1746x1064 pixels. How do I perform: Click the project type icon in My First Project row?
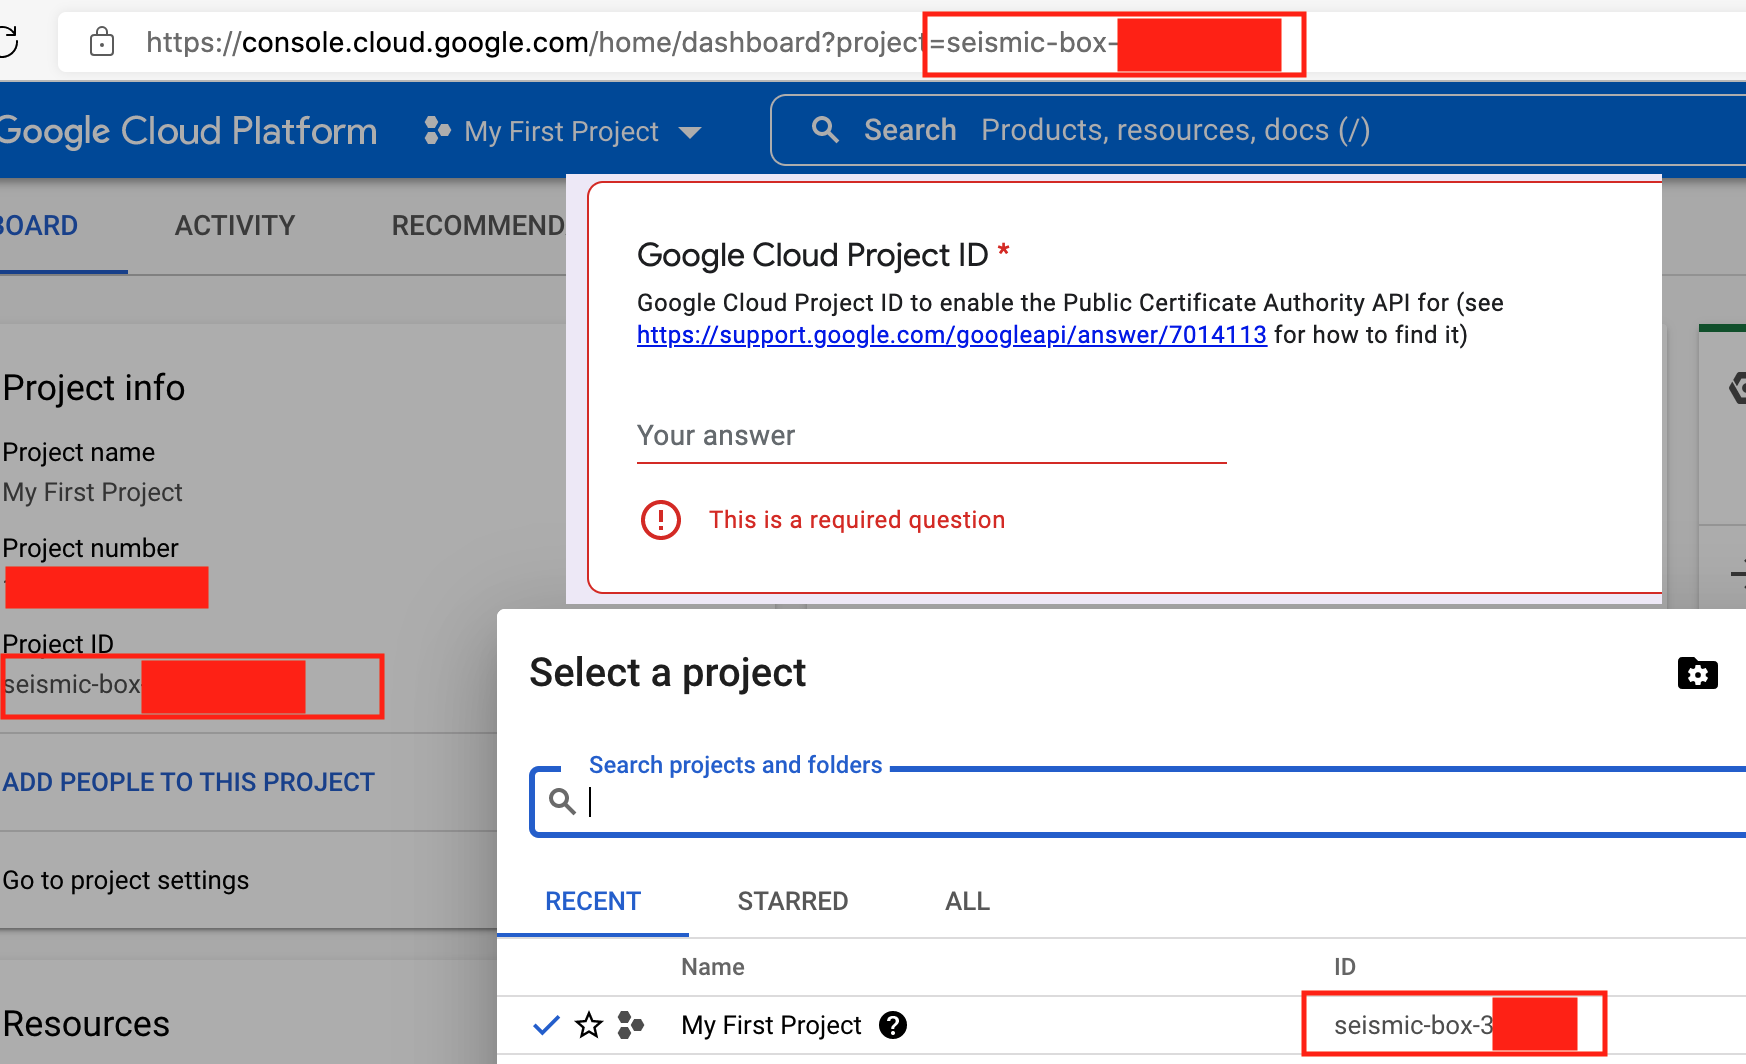(x=631, y=1025)
